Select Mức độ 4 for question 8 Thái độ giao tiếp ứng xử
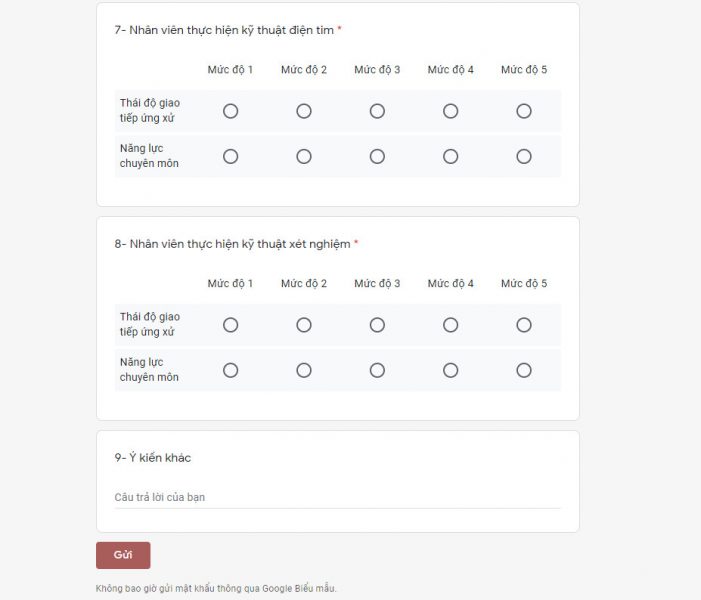701x600 pixels. click(451, 325)
